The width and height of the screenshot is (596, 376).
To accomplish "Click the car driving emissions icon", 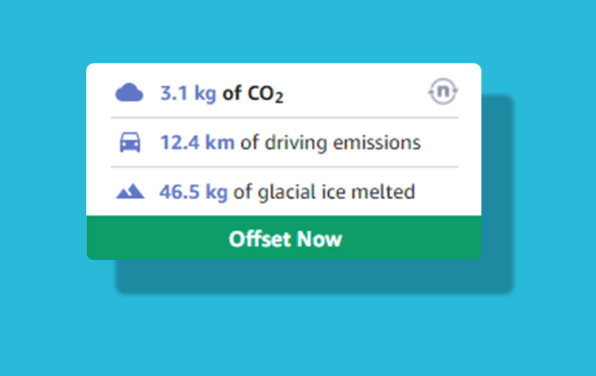I will click(x=130, y=143).
